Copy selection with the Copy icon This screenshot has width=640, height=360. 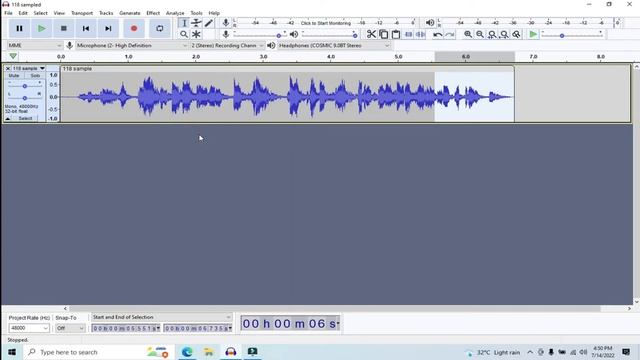(x=384, y=34)
